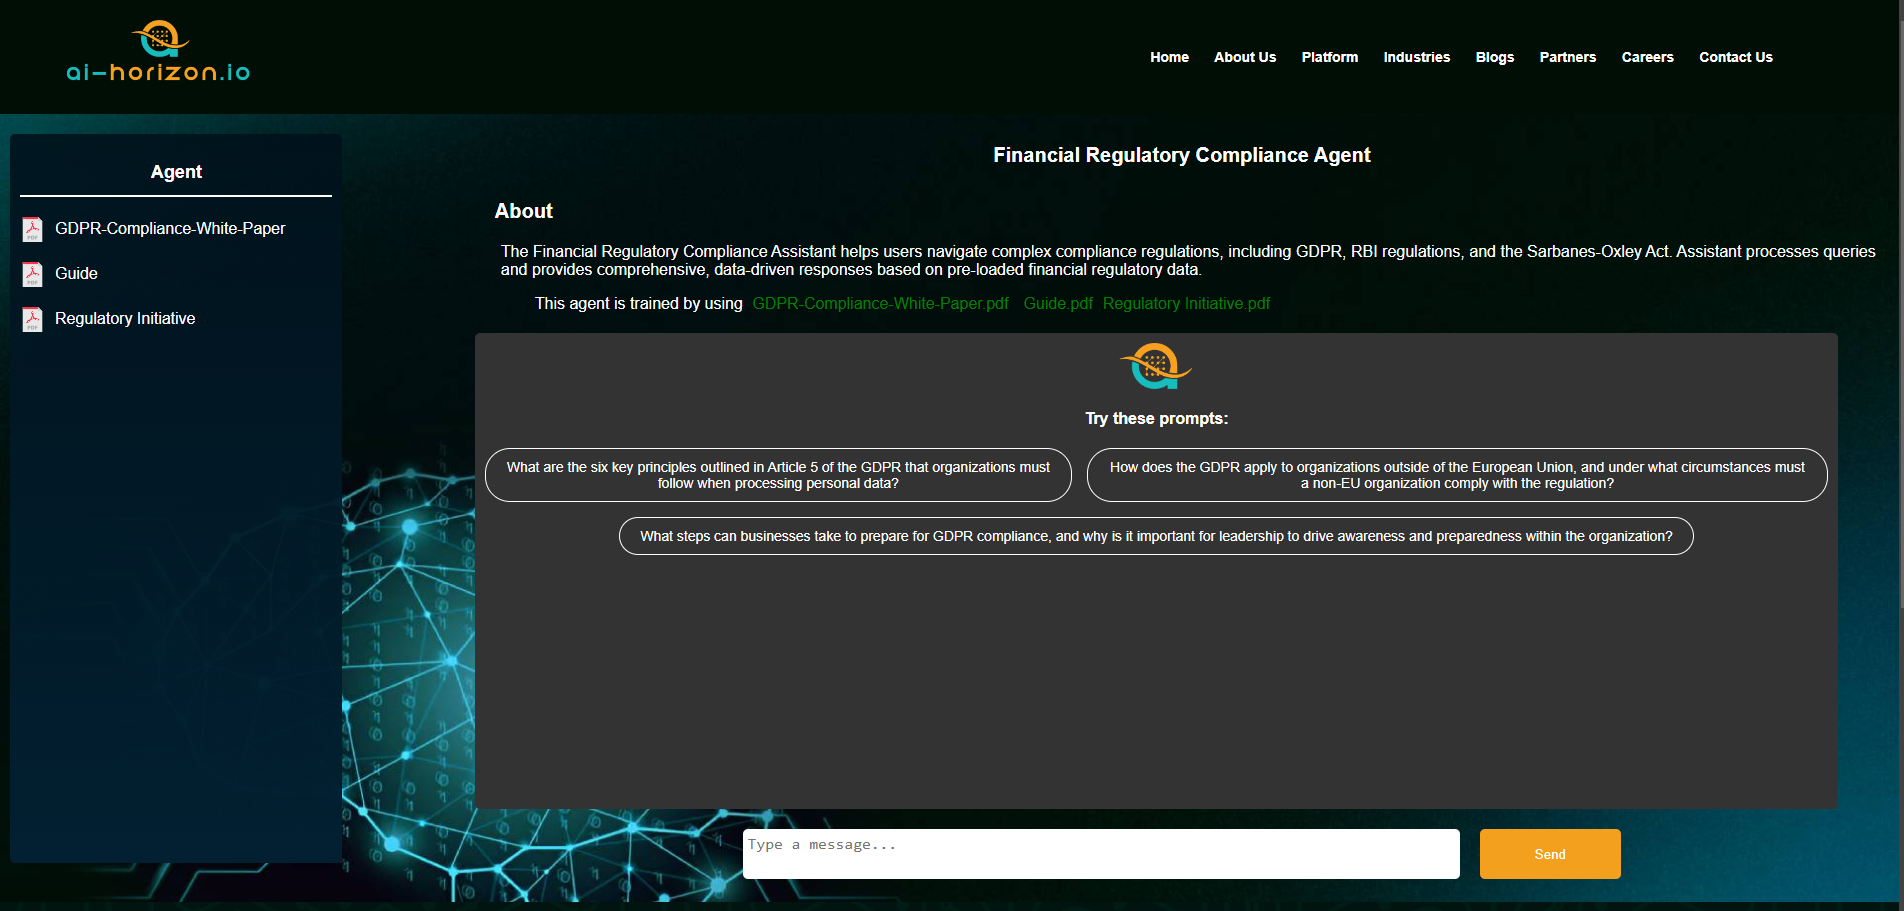
Task: Click the PDF icon beside GDPR-Compliance-White-Paper
Action: click(33, 229)
